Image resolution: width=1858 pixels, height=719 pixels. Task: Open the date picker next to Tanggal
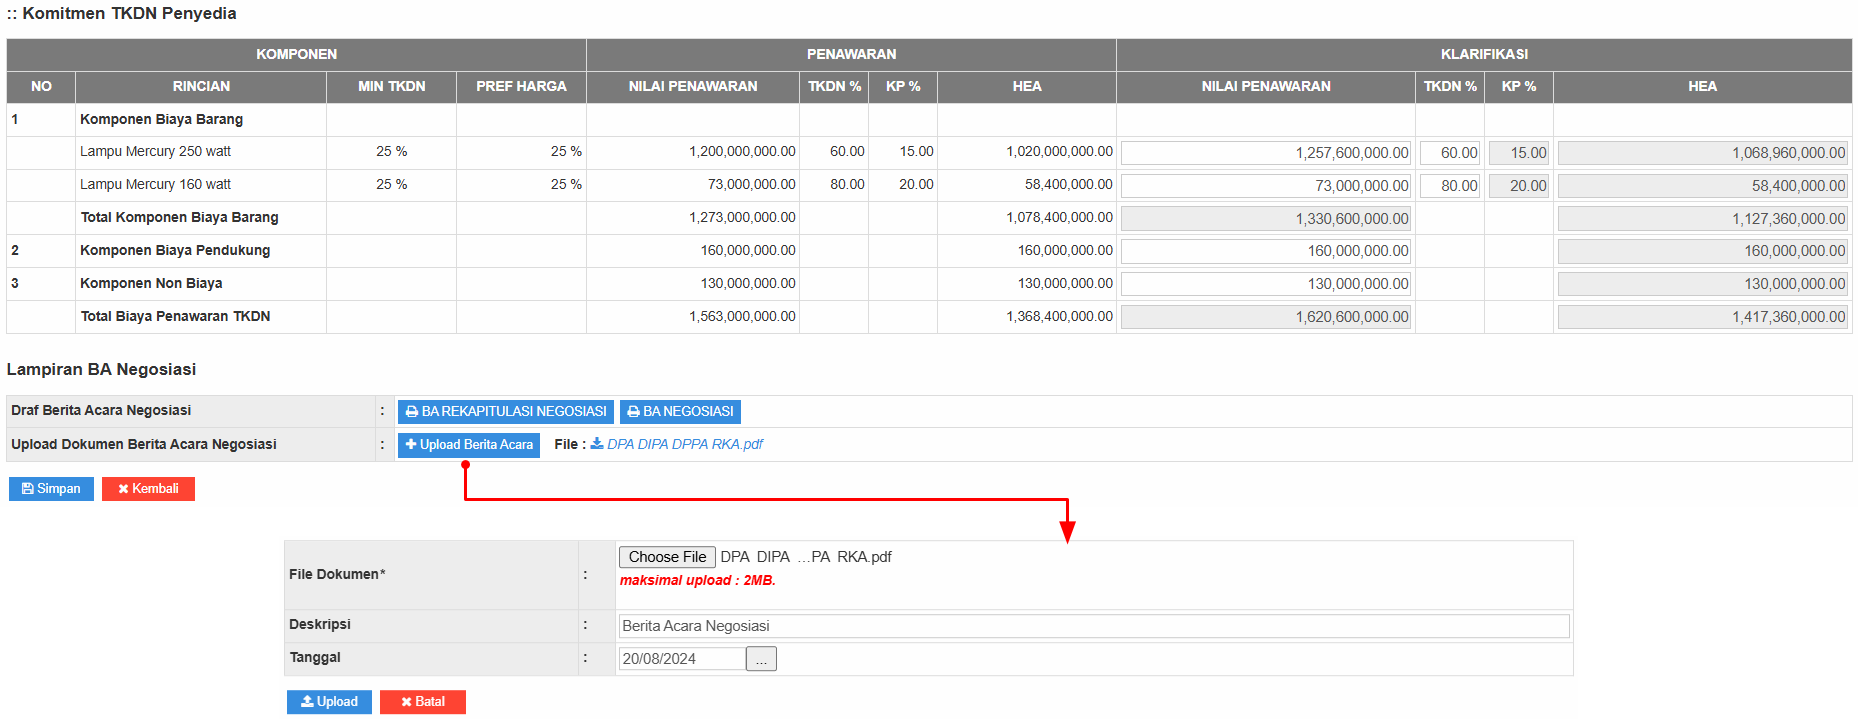click(x=761, y=659)
